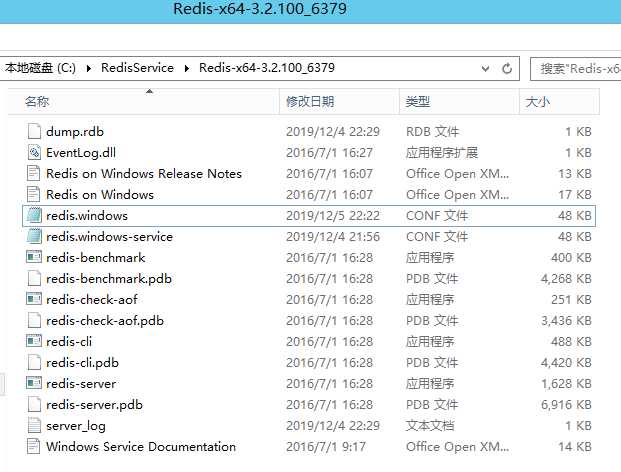
Task: Select Windows Service Documentation file name
Action: tap(141, 446)
